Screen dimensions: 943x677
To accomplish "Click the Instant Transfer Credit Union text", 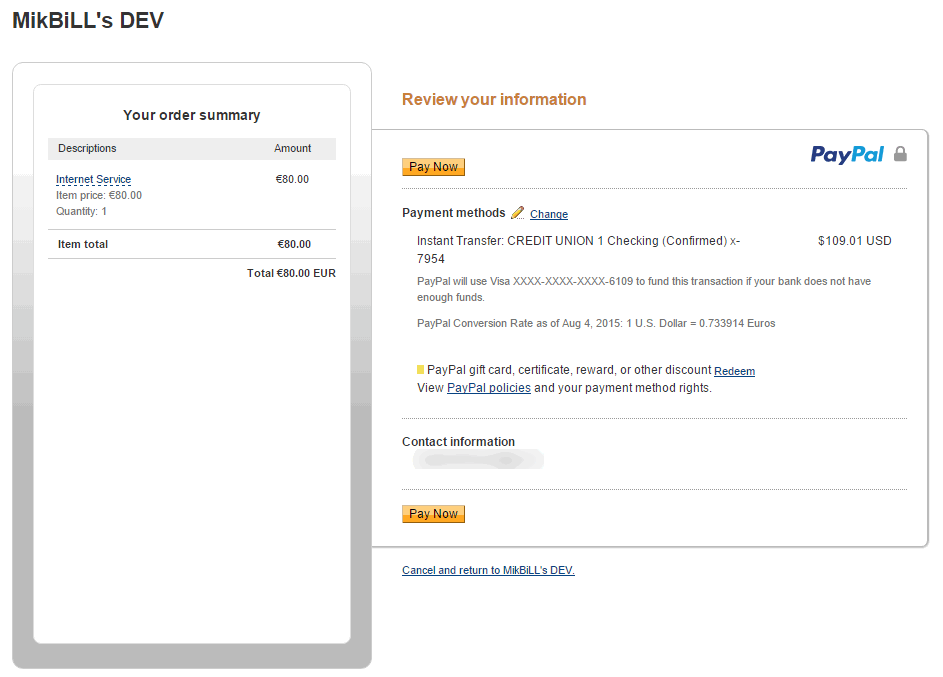I will [x=578, y=241].
